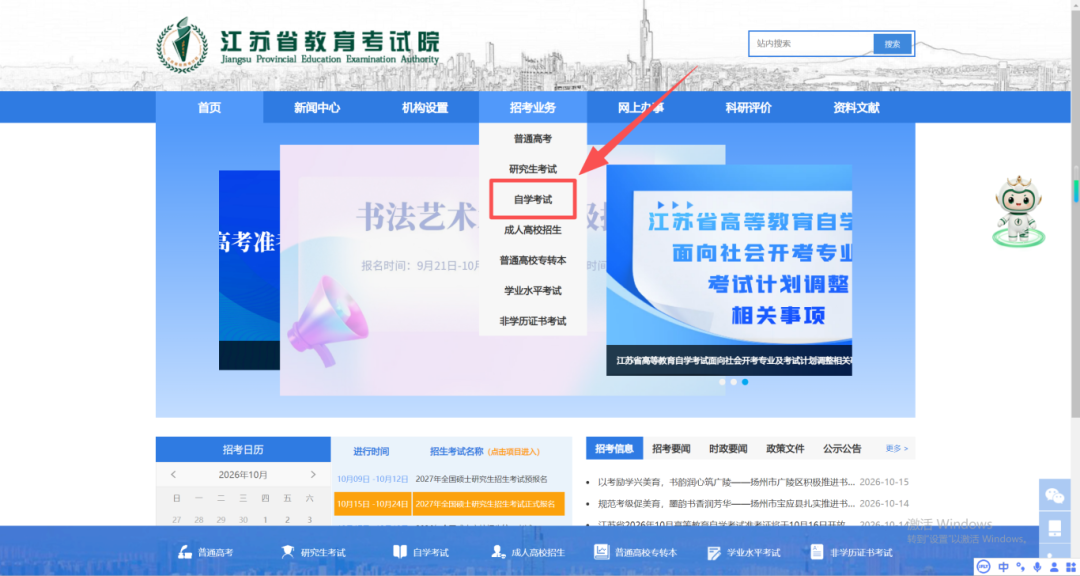
Task: Click the document icon for 非学历证书考试
Action: pos(817,552)
